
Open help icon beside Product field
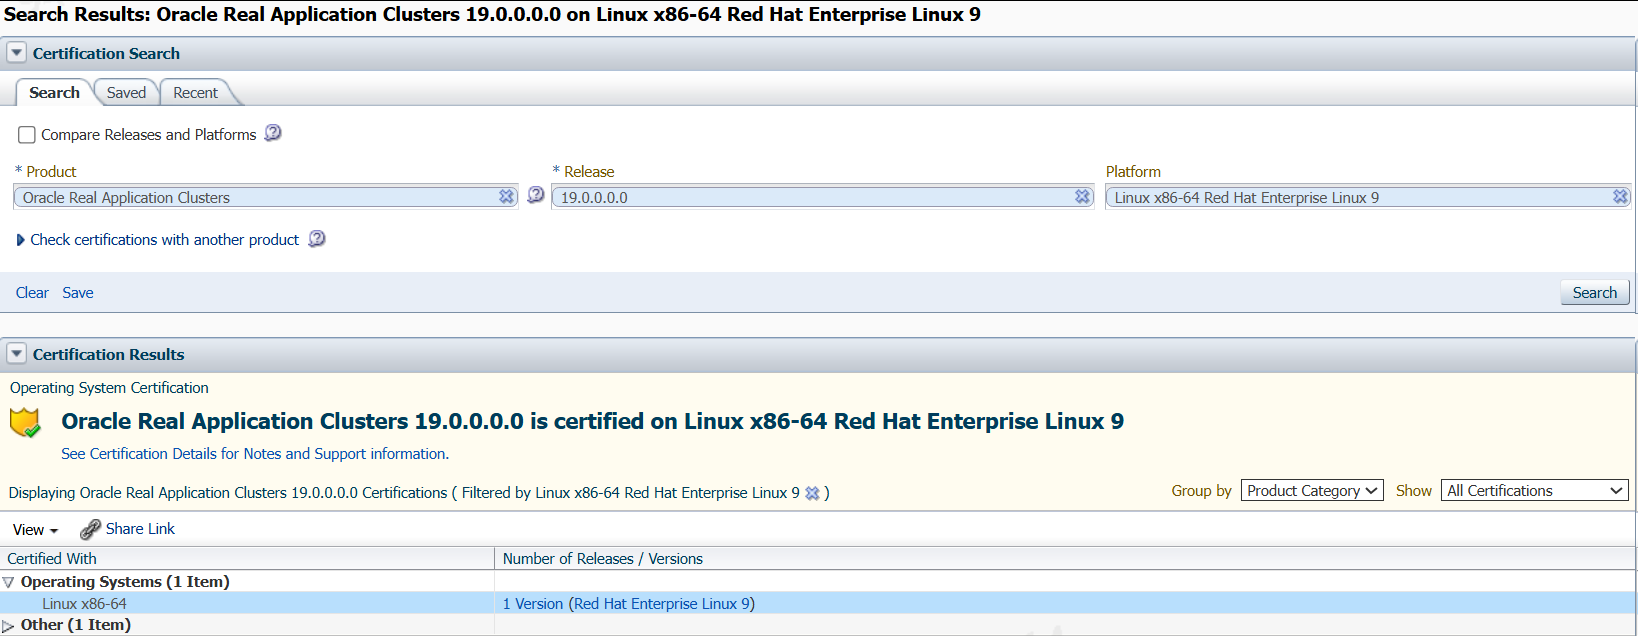(x=536, y=195)
